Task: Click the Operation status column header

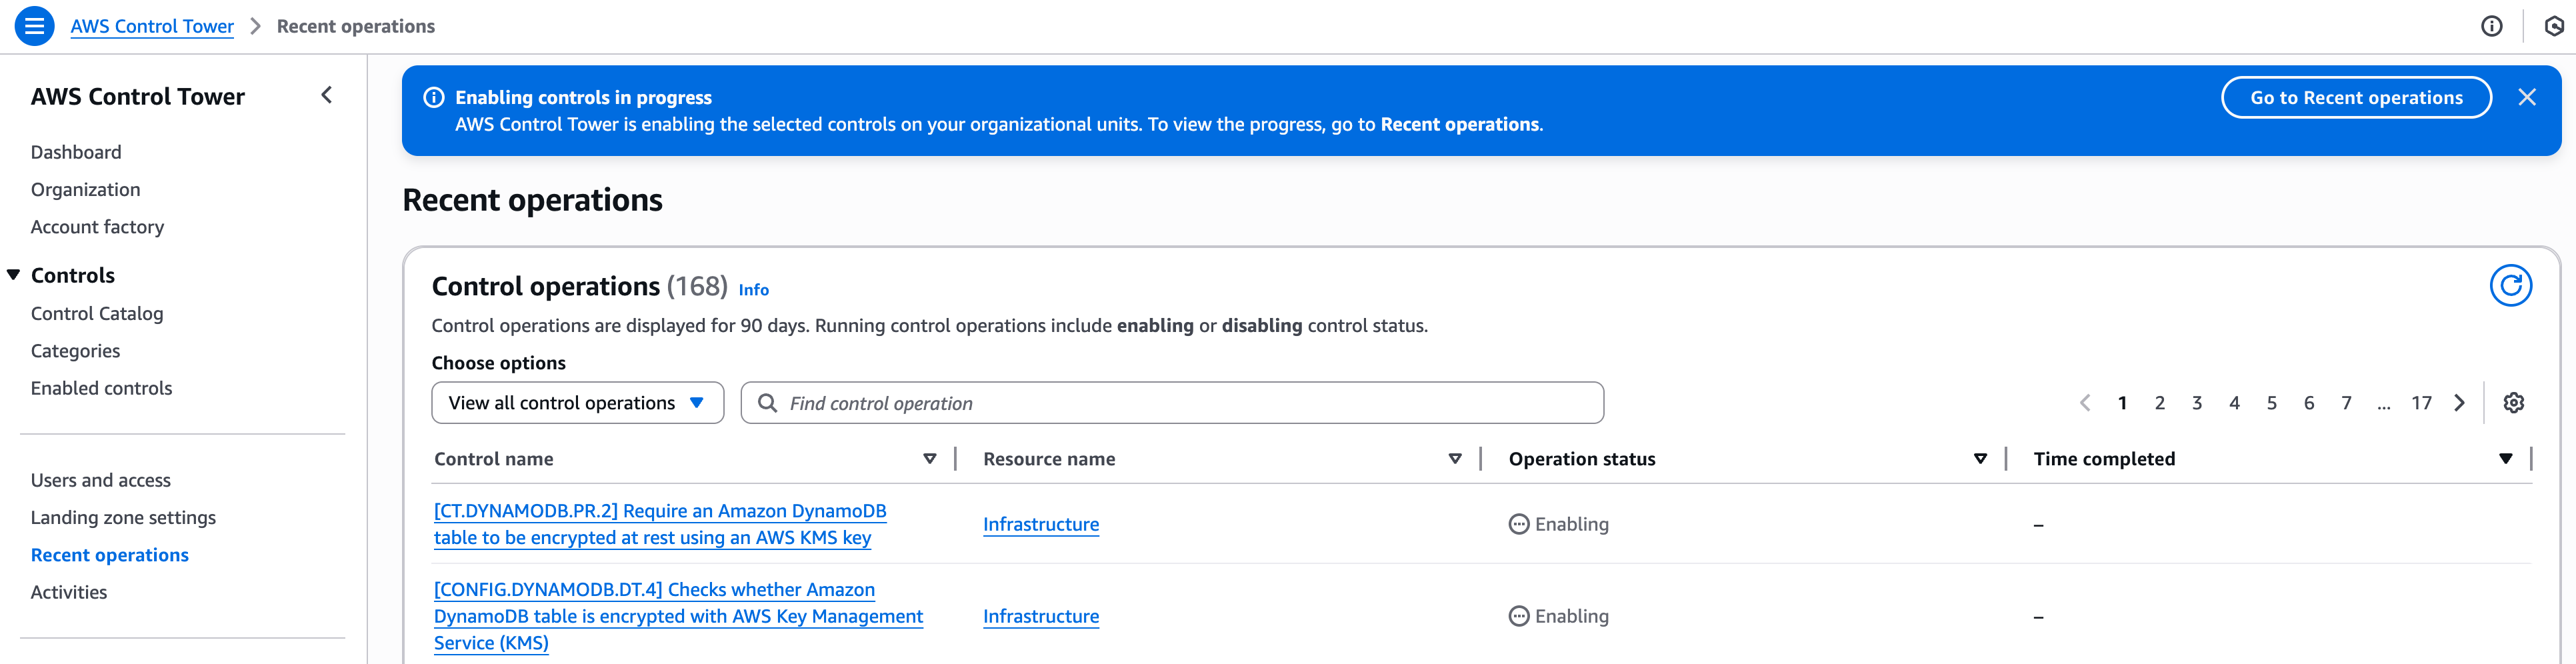Action: click(1581, 459)
